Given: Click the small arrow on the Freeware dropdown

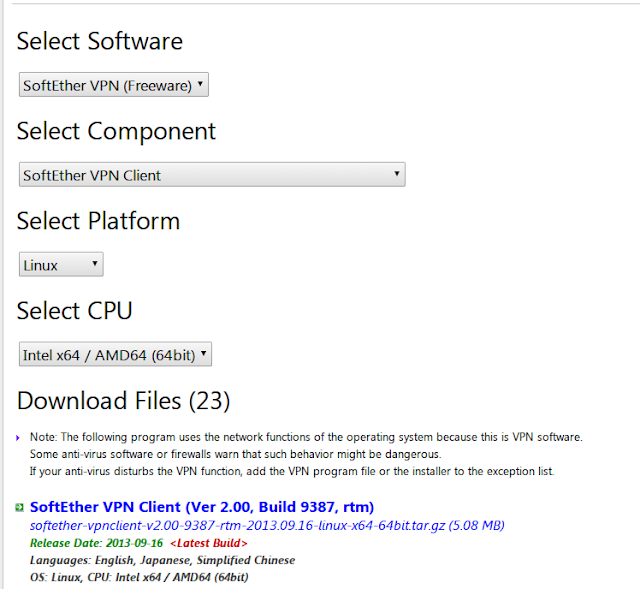Looking at the screenshot, I should (x=200, y=84).
